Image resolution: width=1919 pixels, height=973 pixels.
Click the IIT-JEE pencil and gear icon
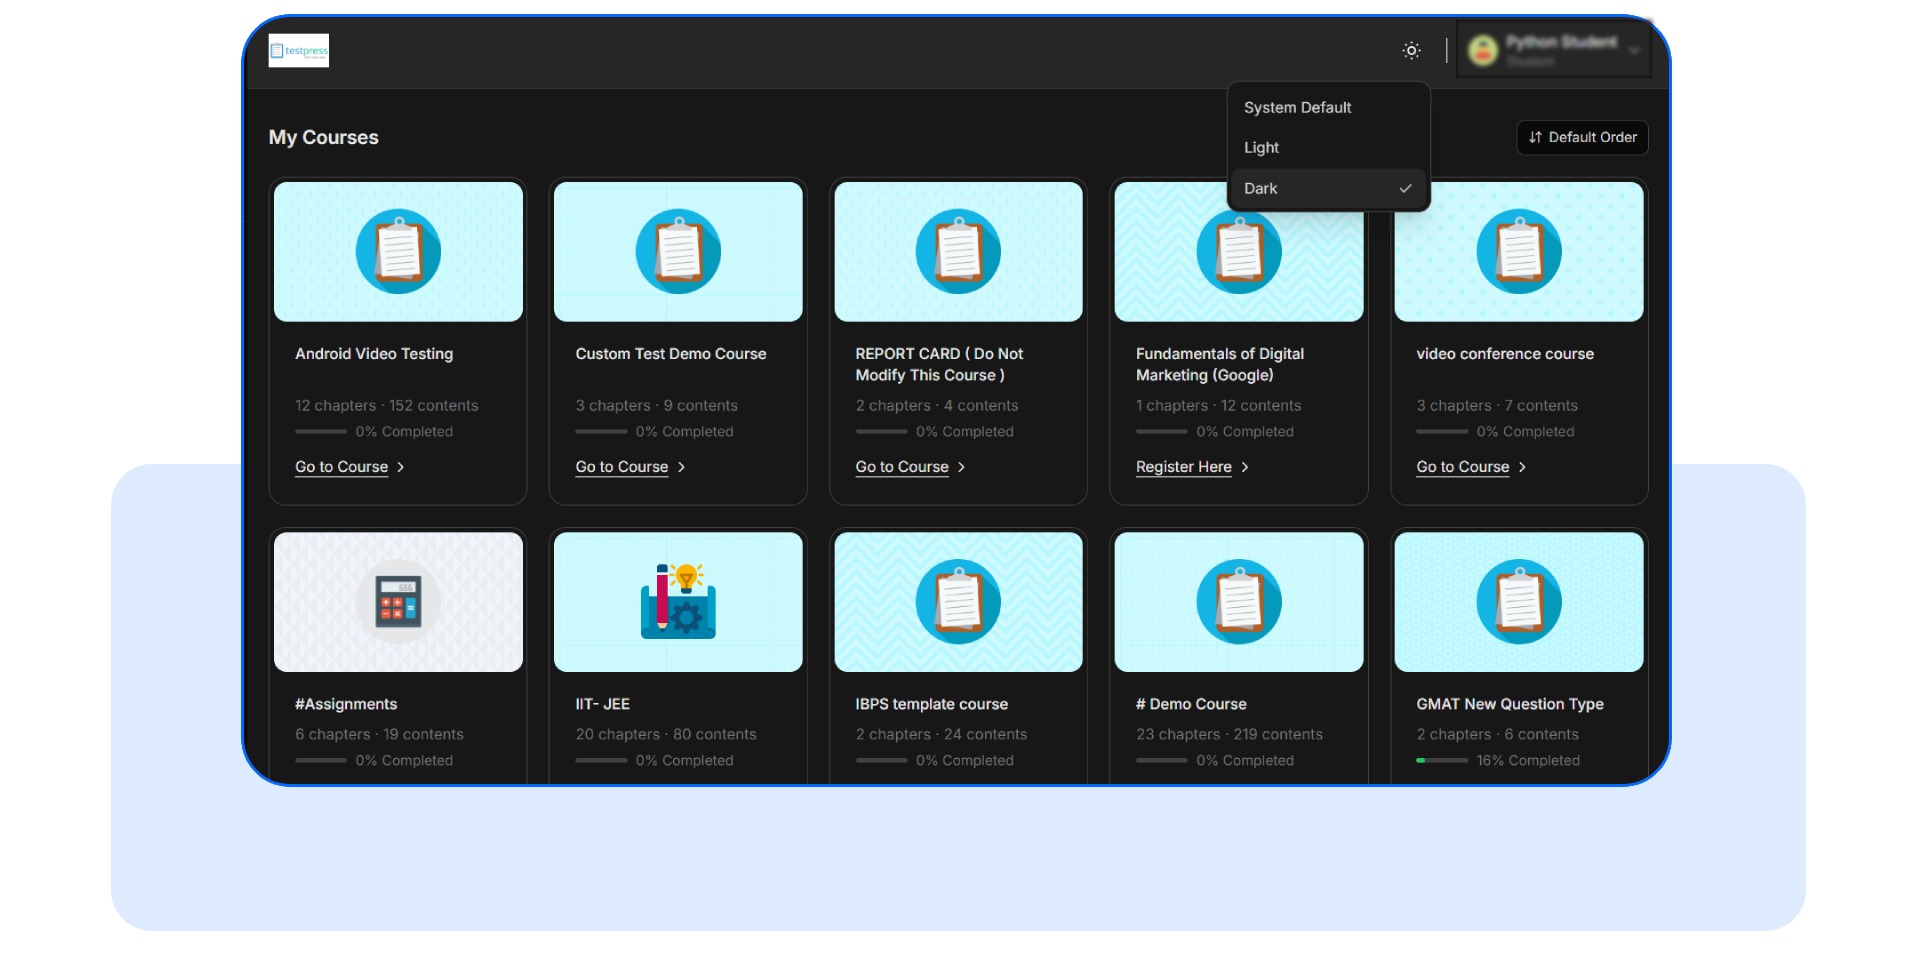[678, 601]
